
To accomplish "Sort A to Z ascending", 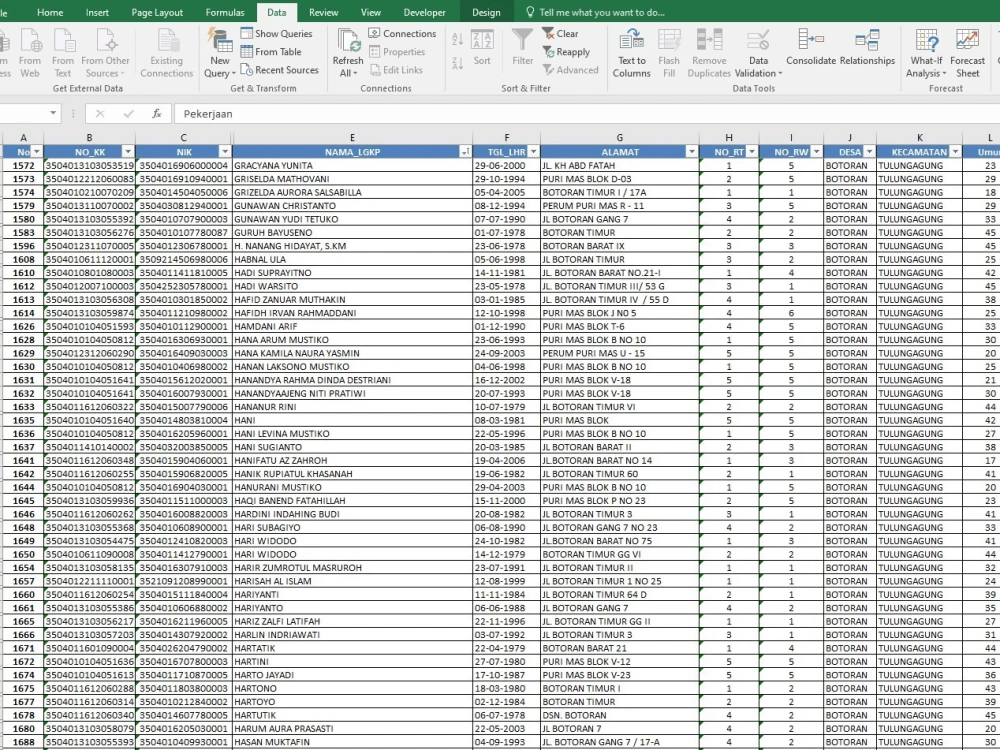I will [x=457, y=40].
